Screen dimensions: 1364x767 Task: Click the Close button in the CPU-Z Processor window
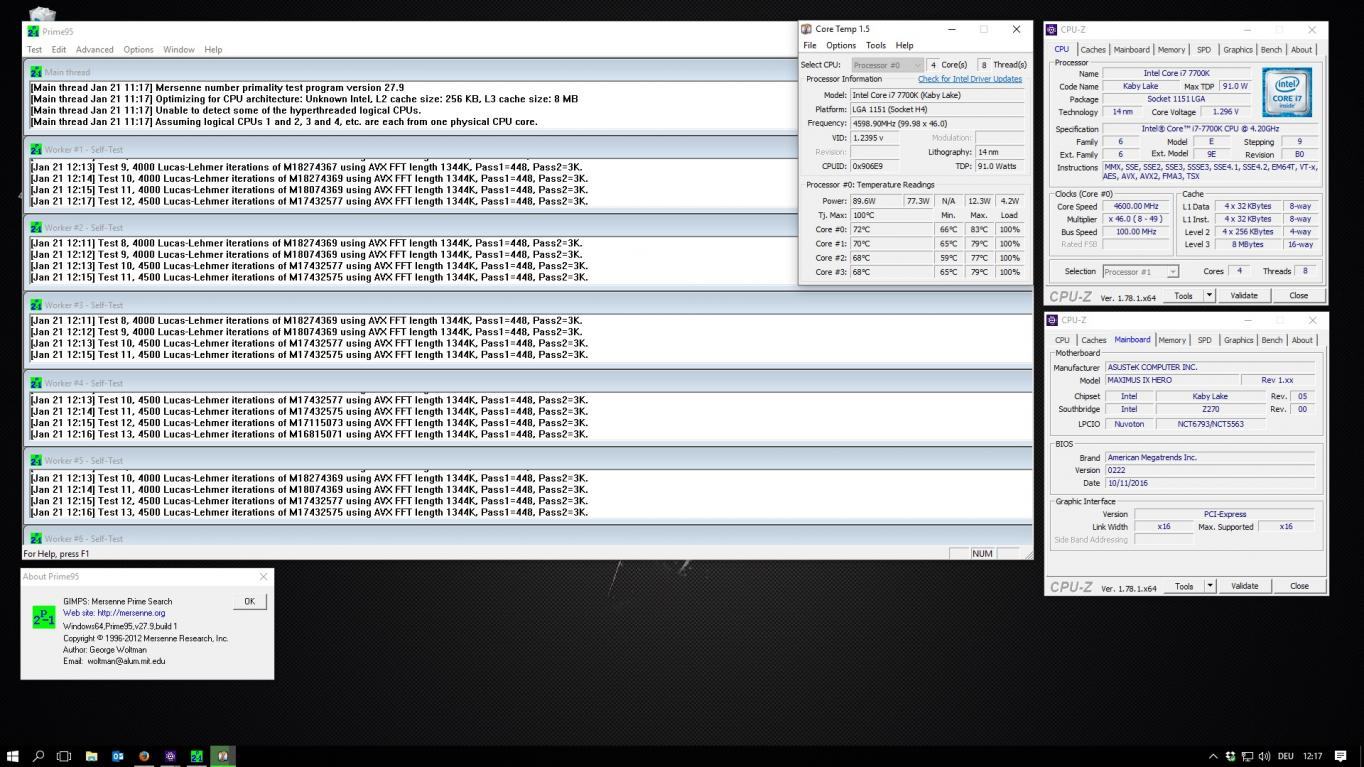pos(1298,295)
